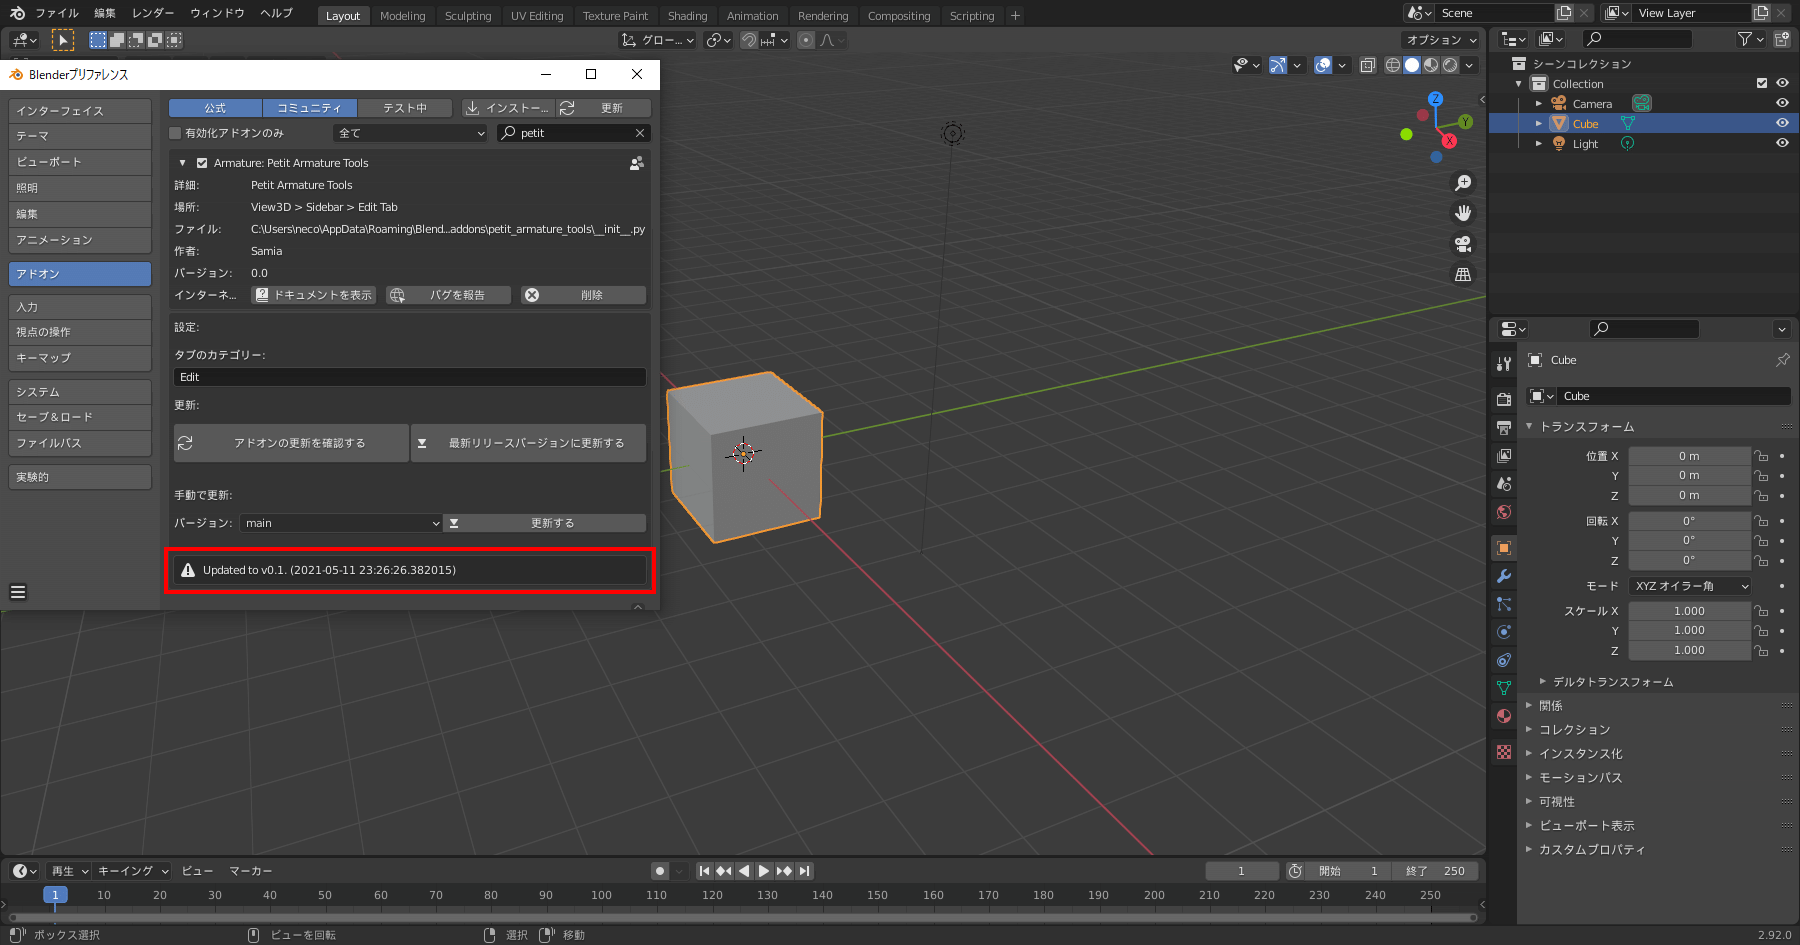Open the main version dropdown
The image size is (1800, 945).
click(x=341, y=523)
